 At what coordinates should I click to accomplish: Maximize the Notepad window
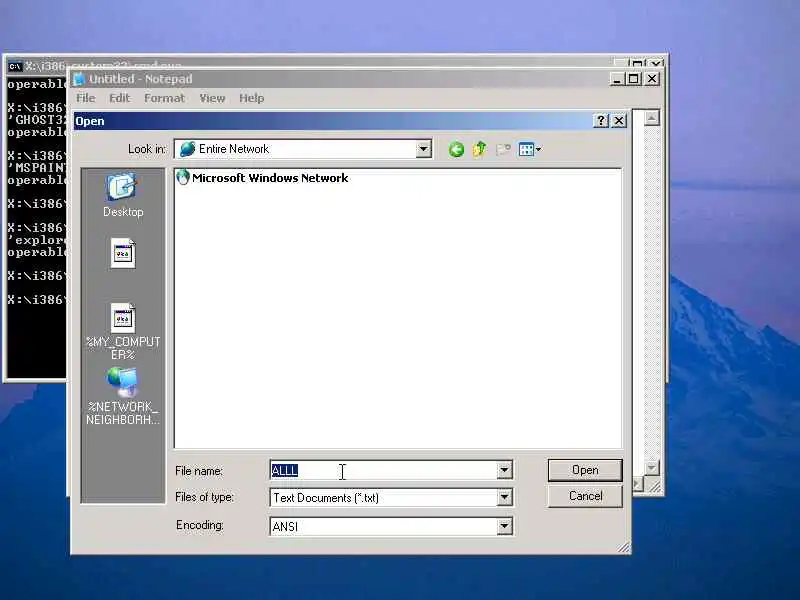click(x=634, y=79)
